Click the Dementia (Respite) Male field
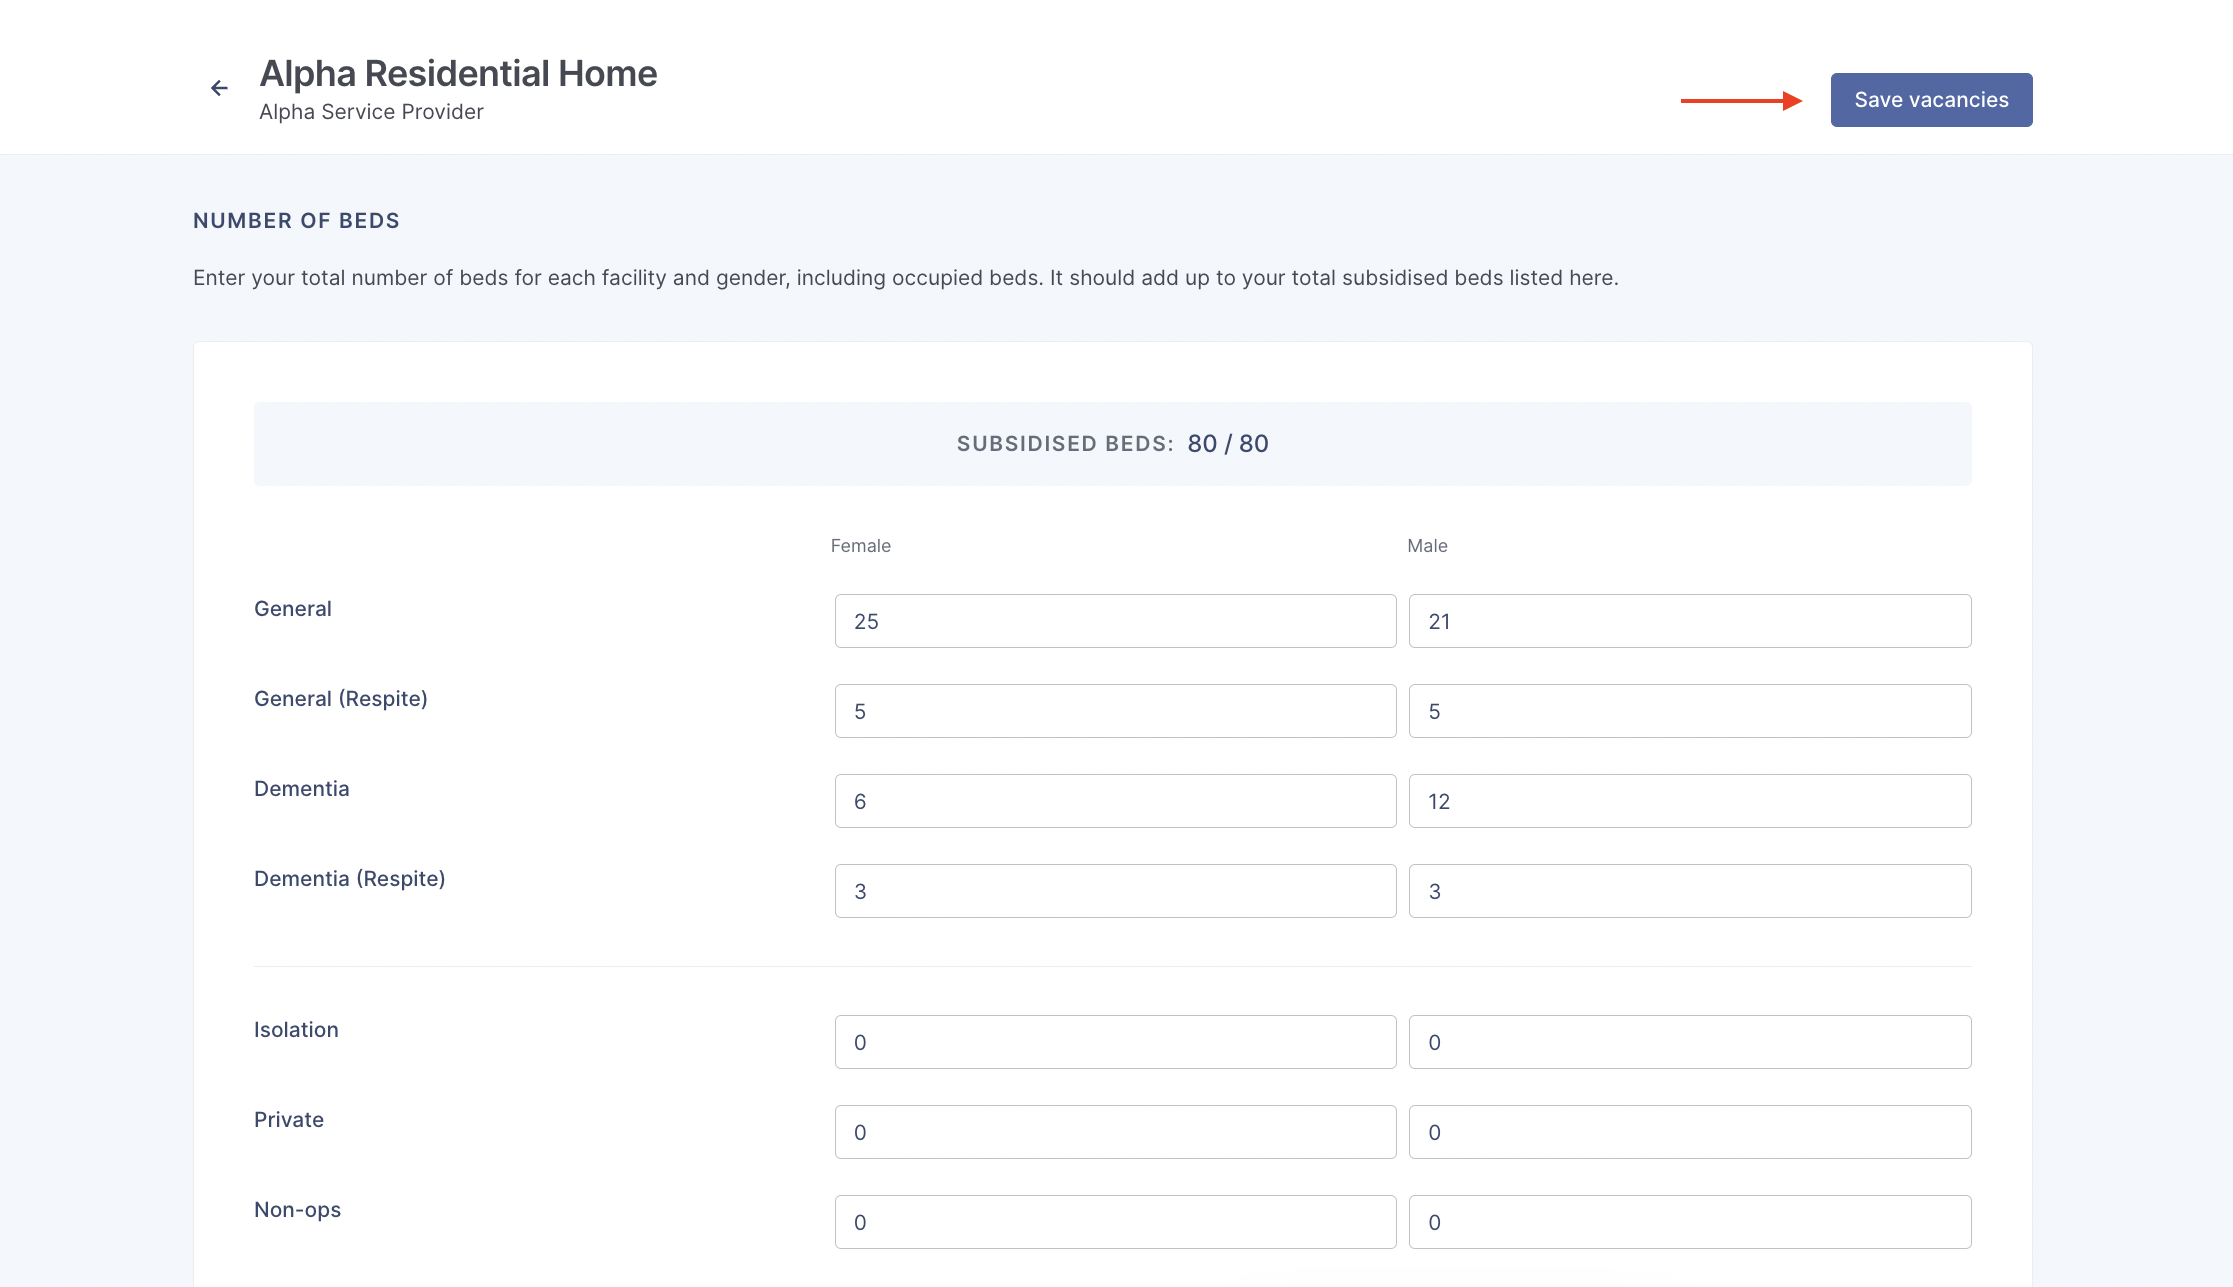The width and height of the screenshot is (2233, 1287). pyautogui.click(x=1689, y=891)
